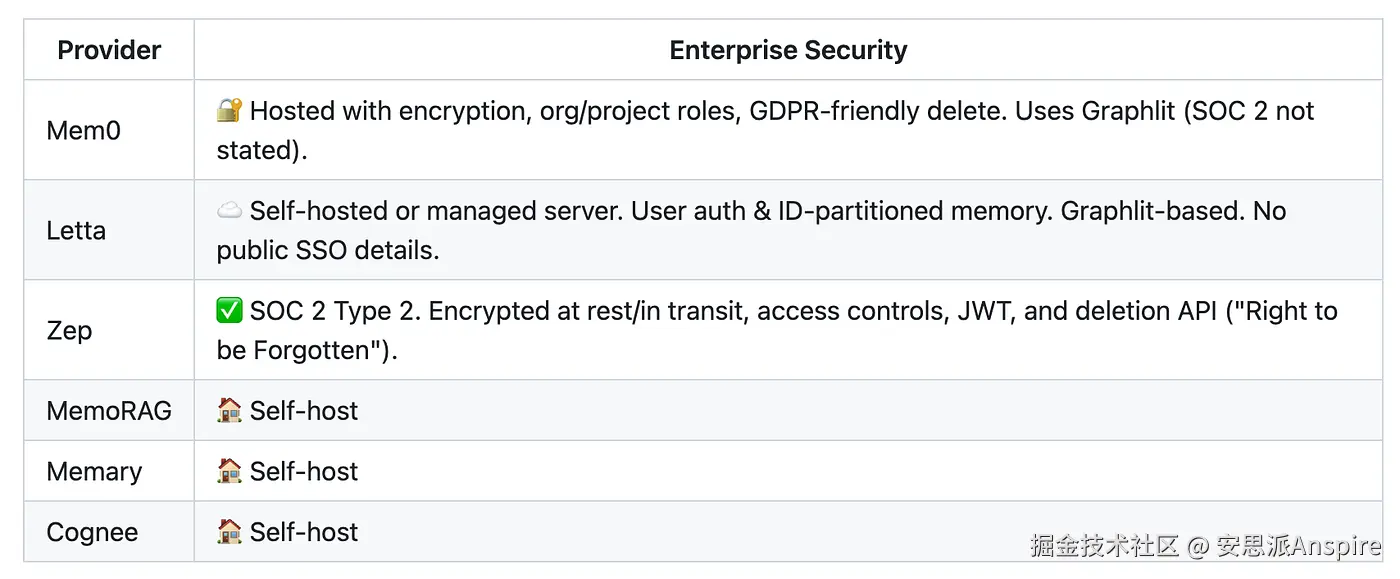This screenshot has height=579, width=1400.
Task: Select the Enterprise Security column header
Action: [x=788, y=50]
